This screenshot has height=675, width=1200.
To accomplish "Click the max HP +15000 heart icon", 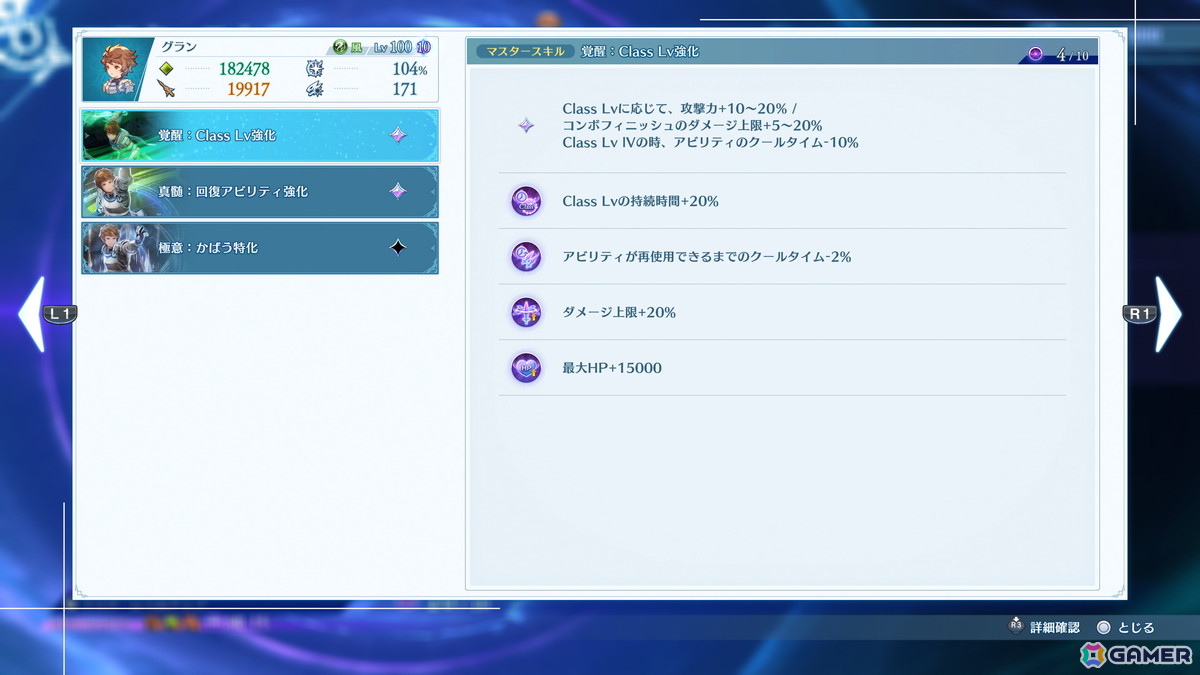I will [x=526, y=368].
